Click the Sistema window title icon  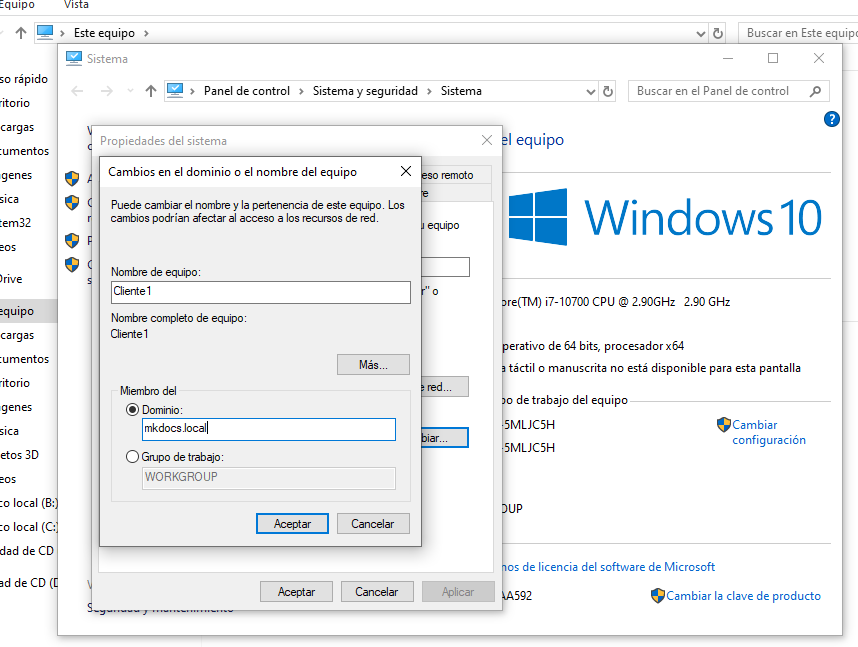click(74, 58)
